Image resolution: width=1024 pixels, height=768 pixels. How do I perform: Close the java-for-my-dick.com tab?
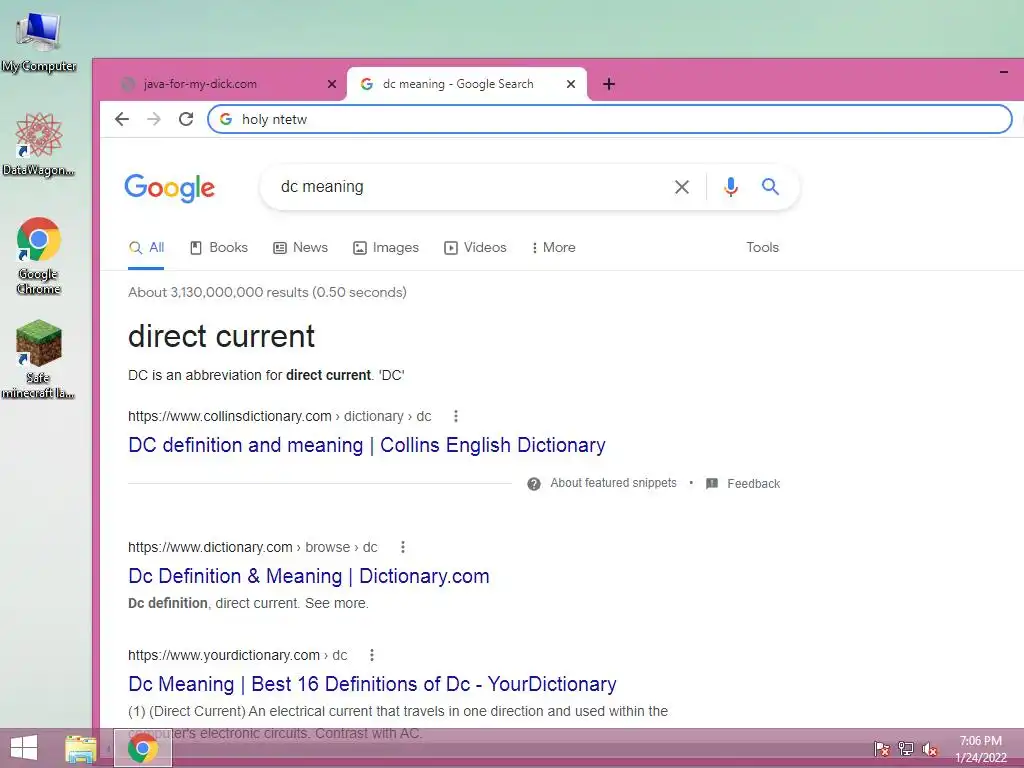[332, 84]
